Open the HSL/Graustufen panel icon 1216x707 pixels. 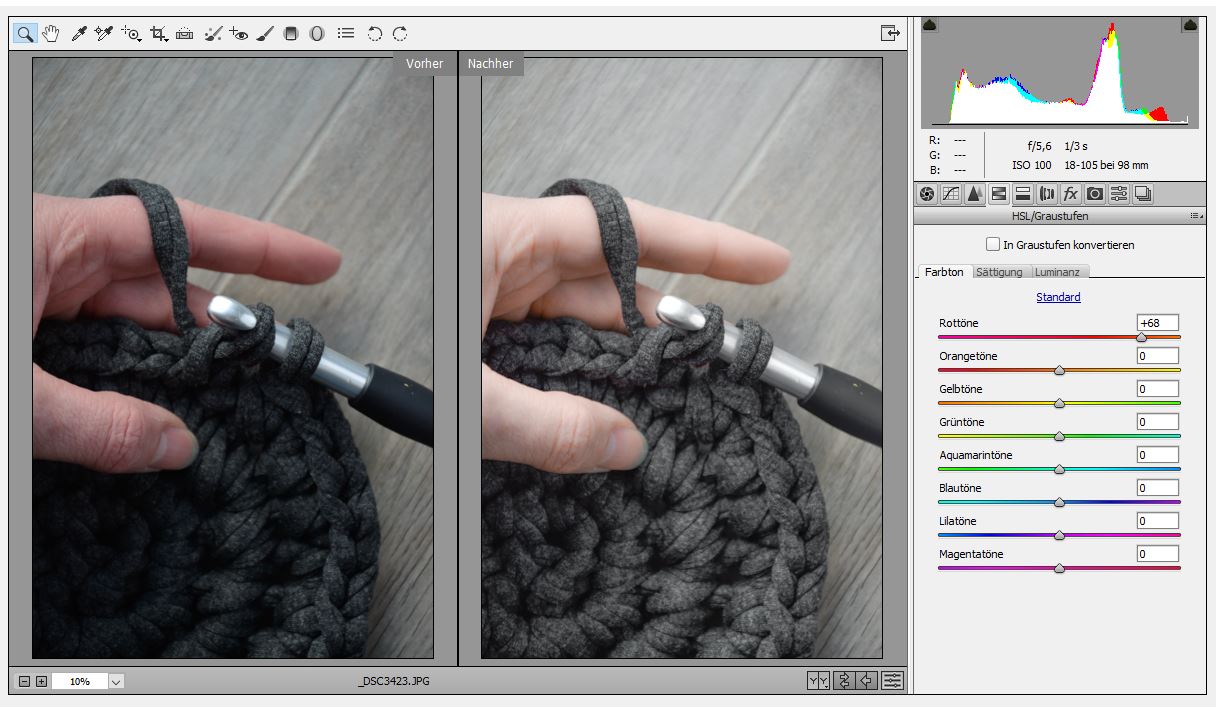[x=999, y=194]
